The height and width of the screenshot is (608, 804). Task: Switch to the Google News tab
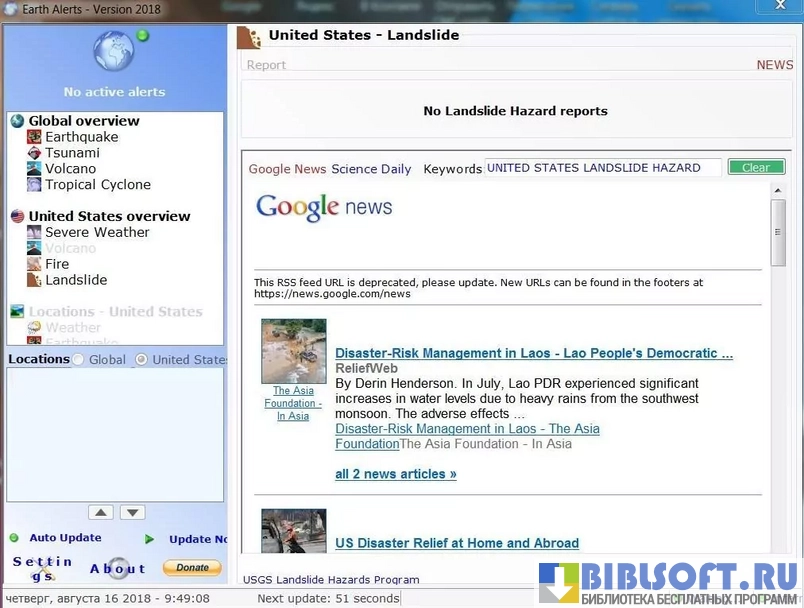[x=287, y=169]
